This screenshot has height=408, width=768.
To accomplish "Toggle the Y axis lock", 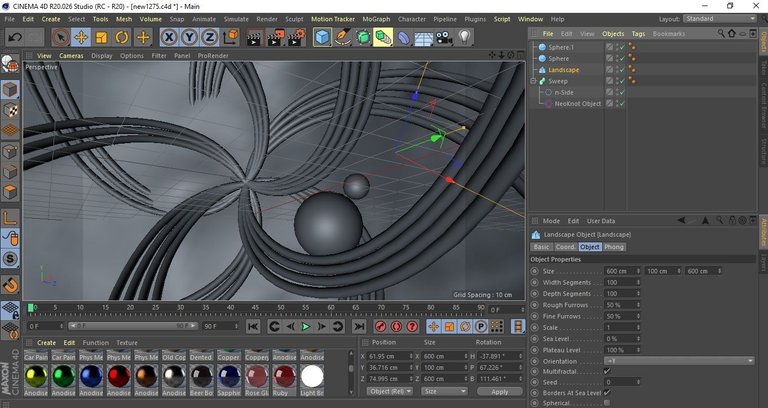I will tap(190, 37).
